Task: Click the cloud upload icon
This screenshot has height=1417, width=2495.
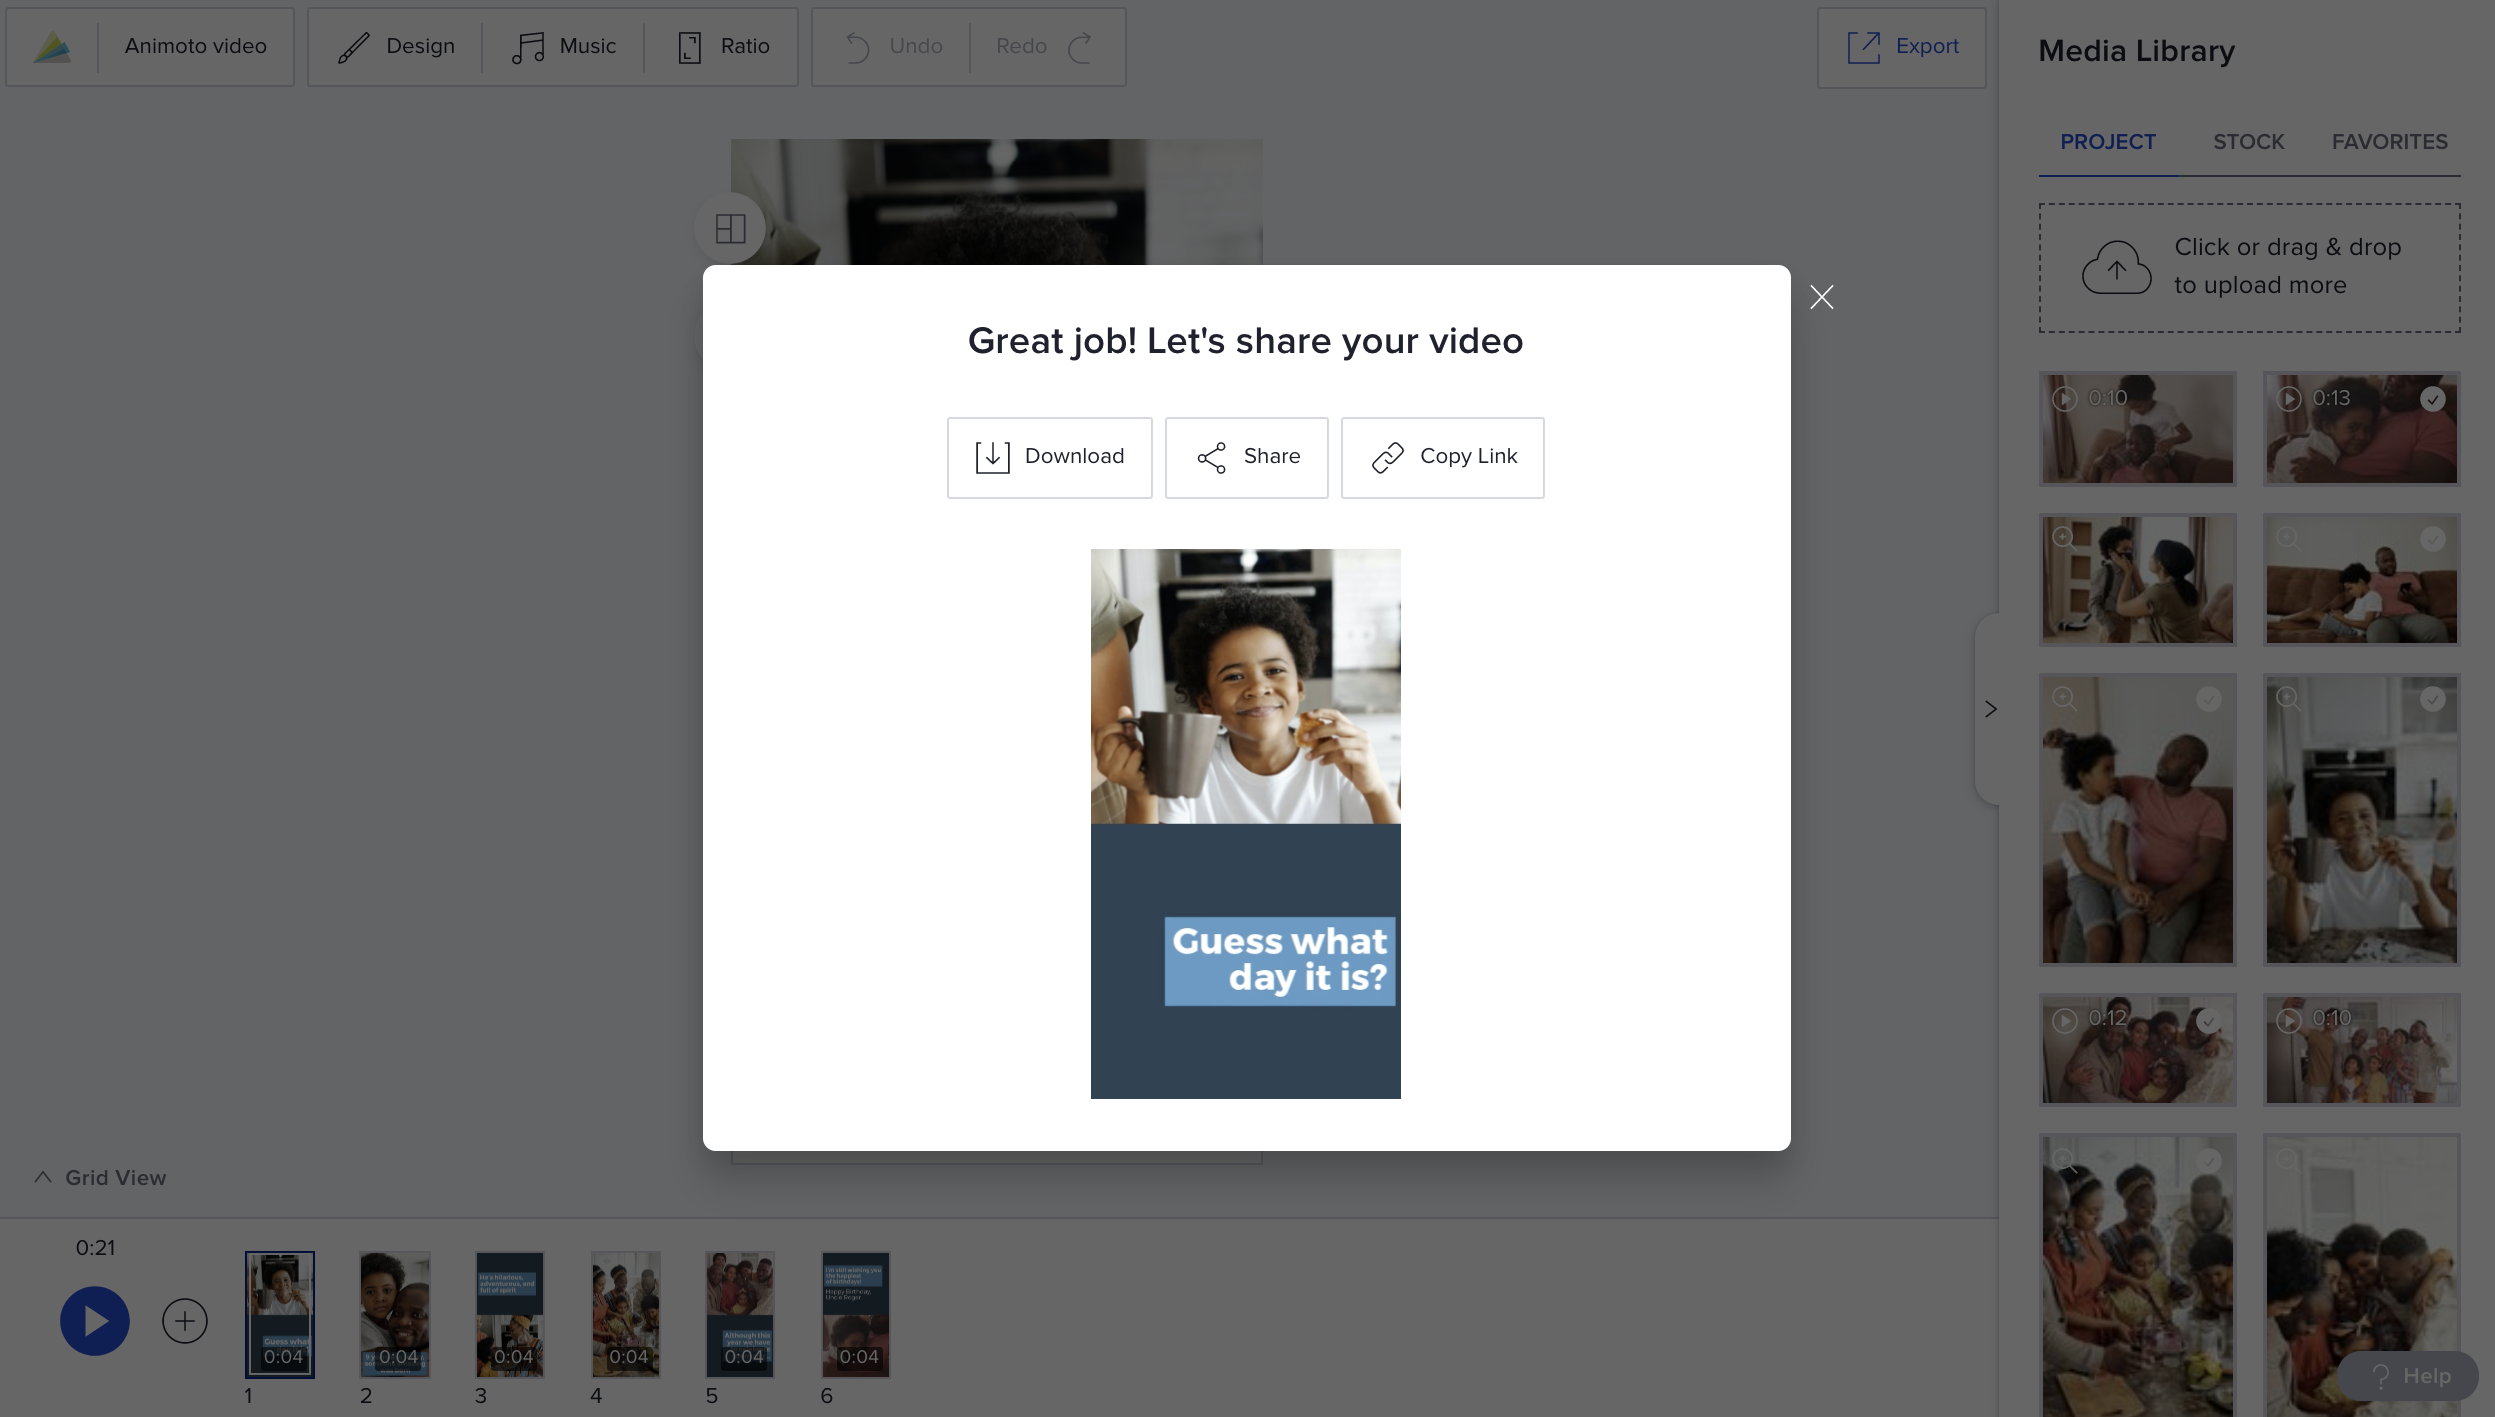Action: (2116, 267)
